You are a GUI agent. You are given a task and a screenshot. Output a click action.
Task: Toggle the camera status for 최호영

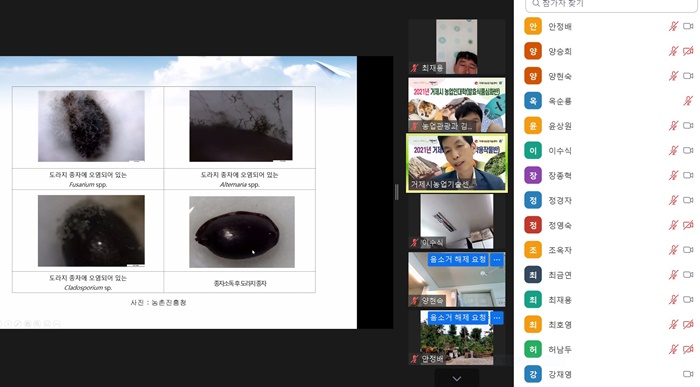click(688, 325)
